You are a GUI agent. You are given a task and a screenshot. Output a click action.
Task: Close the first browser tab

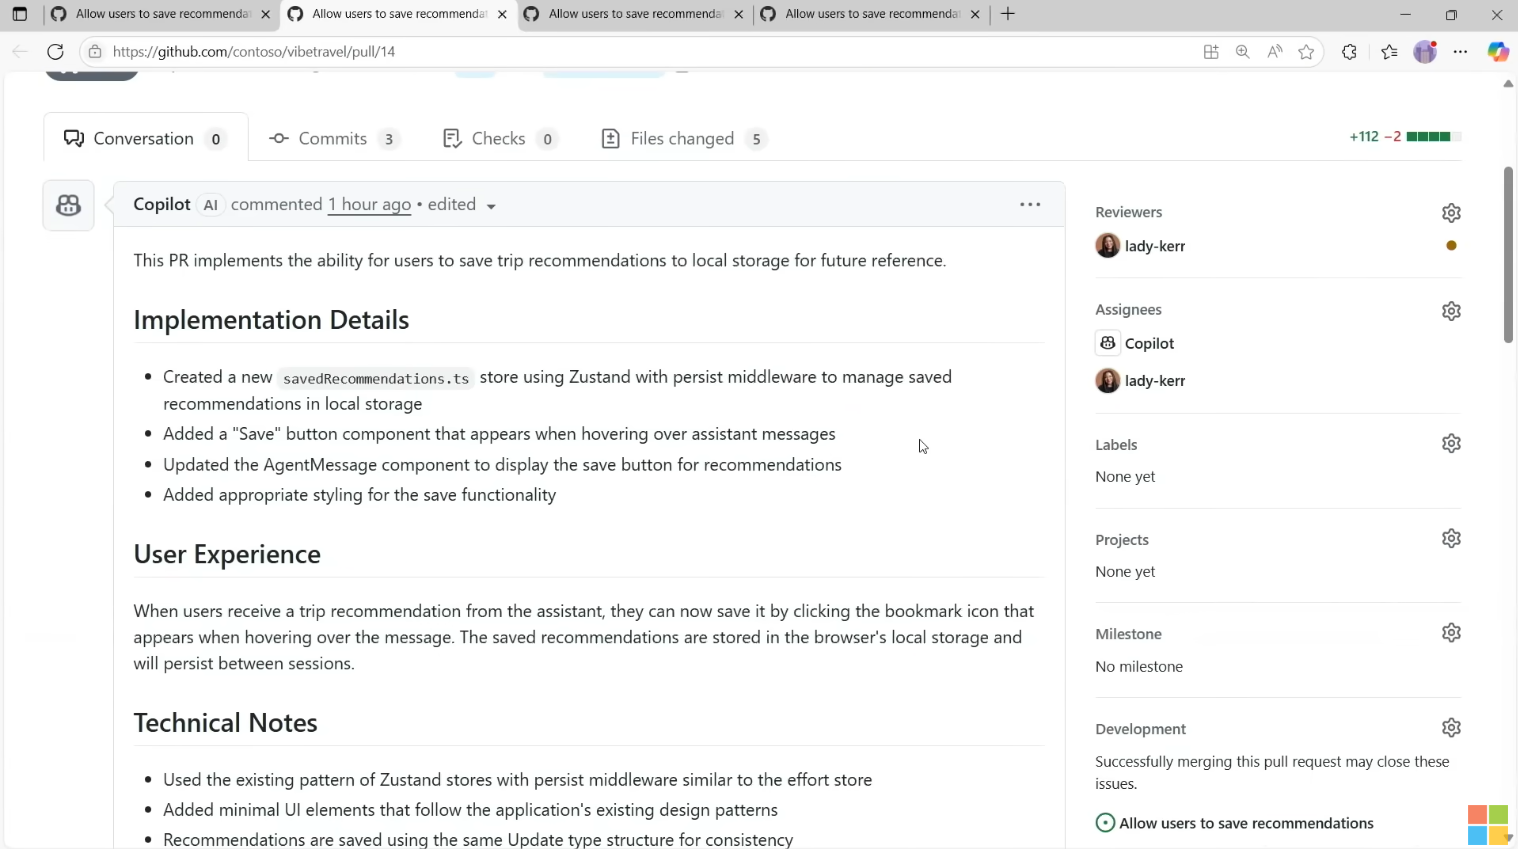266,14
